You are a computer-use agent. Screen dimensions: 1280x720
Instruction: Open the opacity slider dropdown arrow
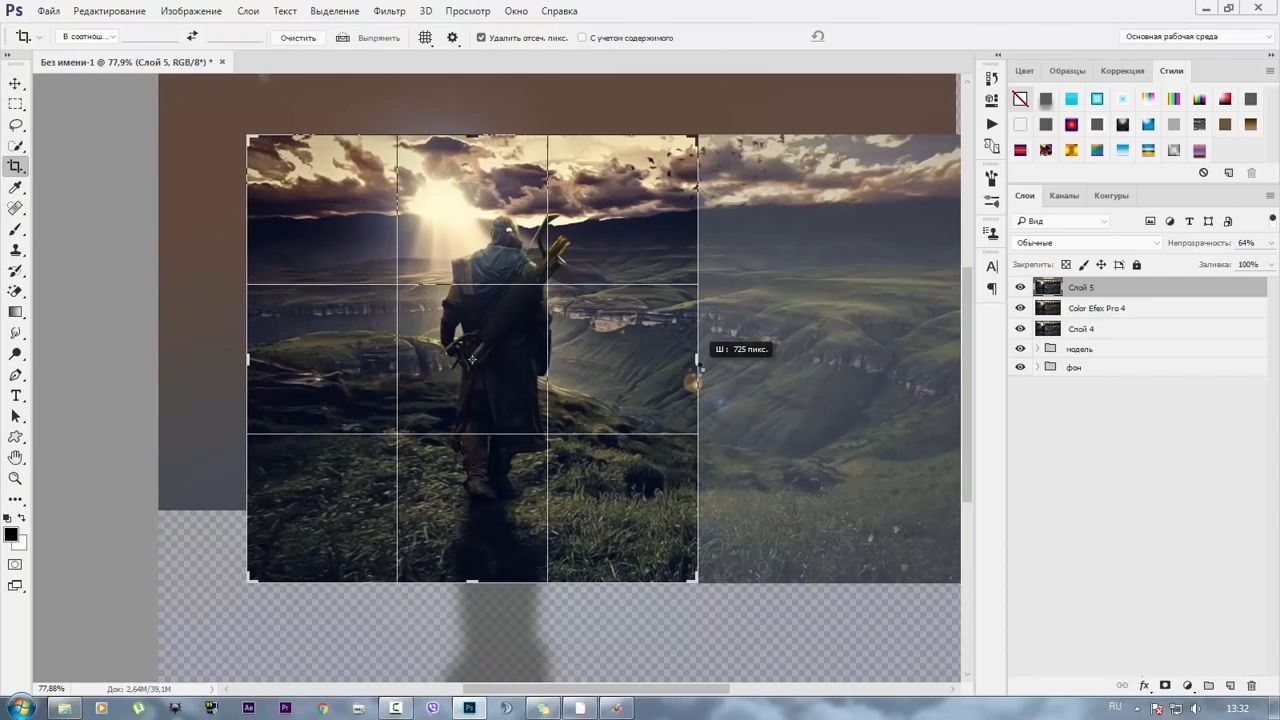[1271, 243]
